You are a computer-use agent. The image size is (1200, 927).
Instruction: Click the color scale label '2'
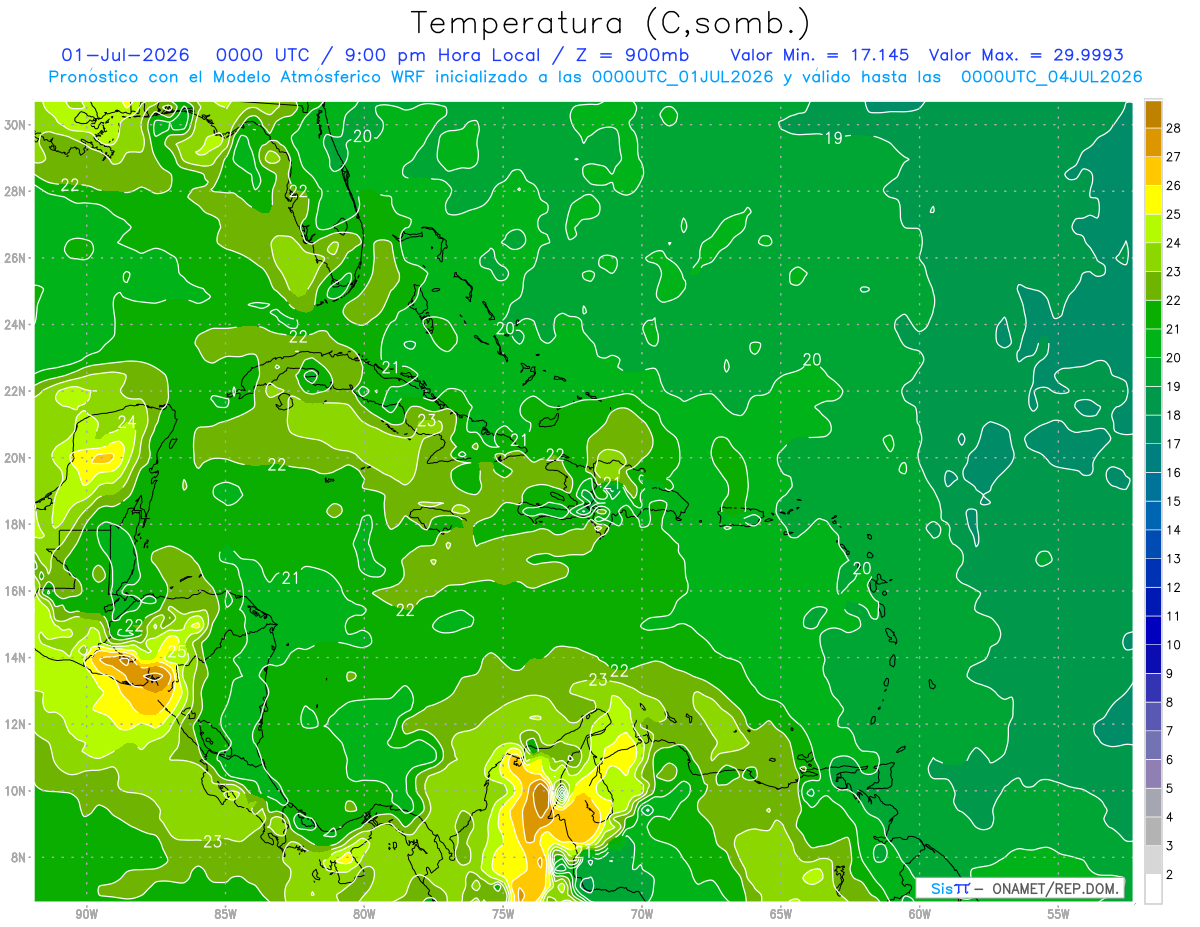click(x=1170, y=876)
